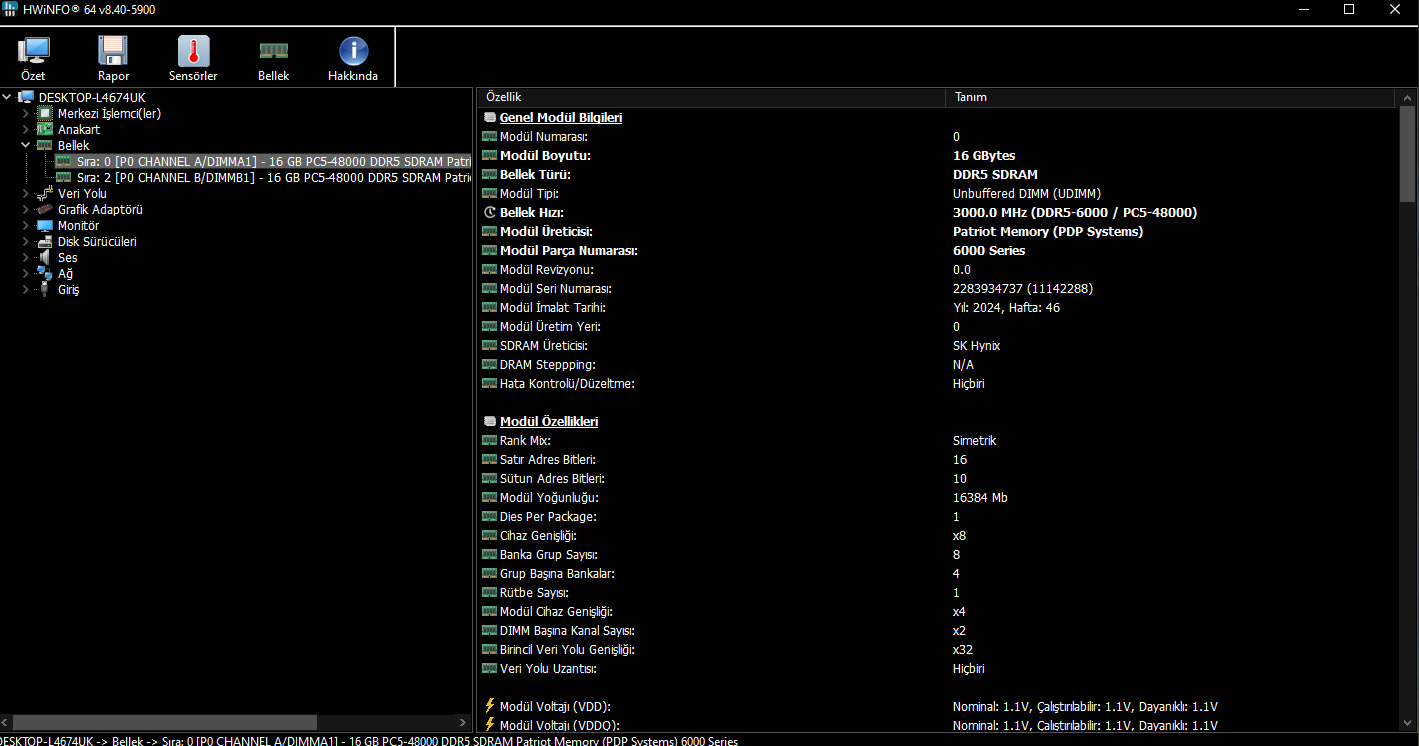Click the HWiNFO app icon in title bar
1419x746 pixels.
(x=10, y=10)
